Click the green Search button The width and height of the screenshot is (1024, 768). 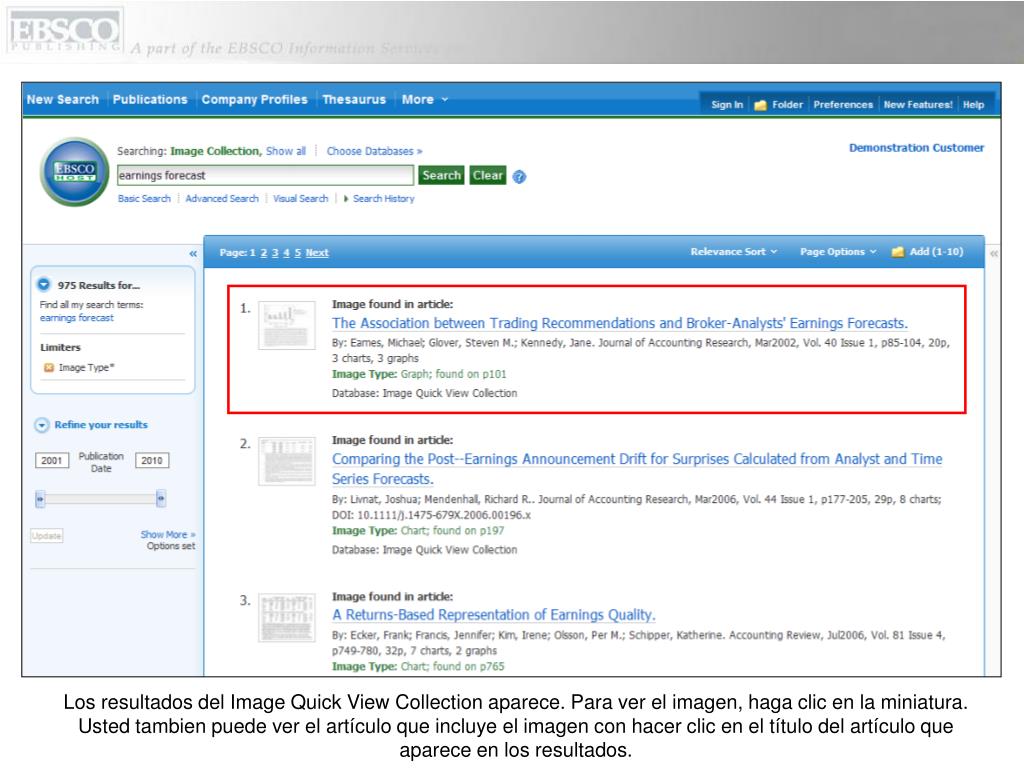click(441, 175)
